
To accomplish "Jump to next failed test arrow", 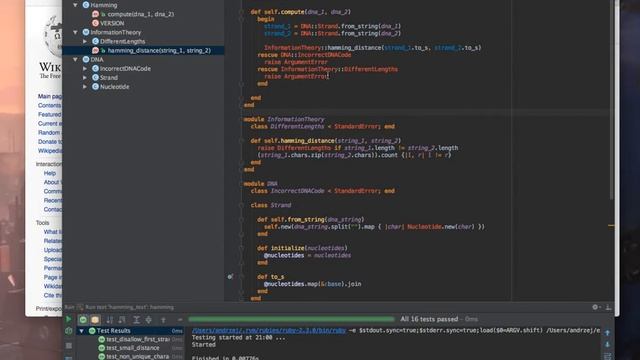I will [x=180, y=320].
